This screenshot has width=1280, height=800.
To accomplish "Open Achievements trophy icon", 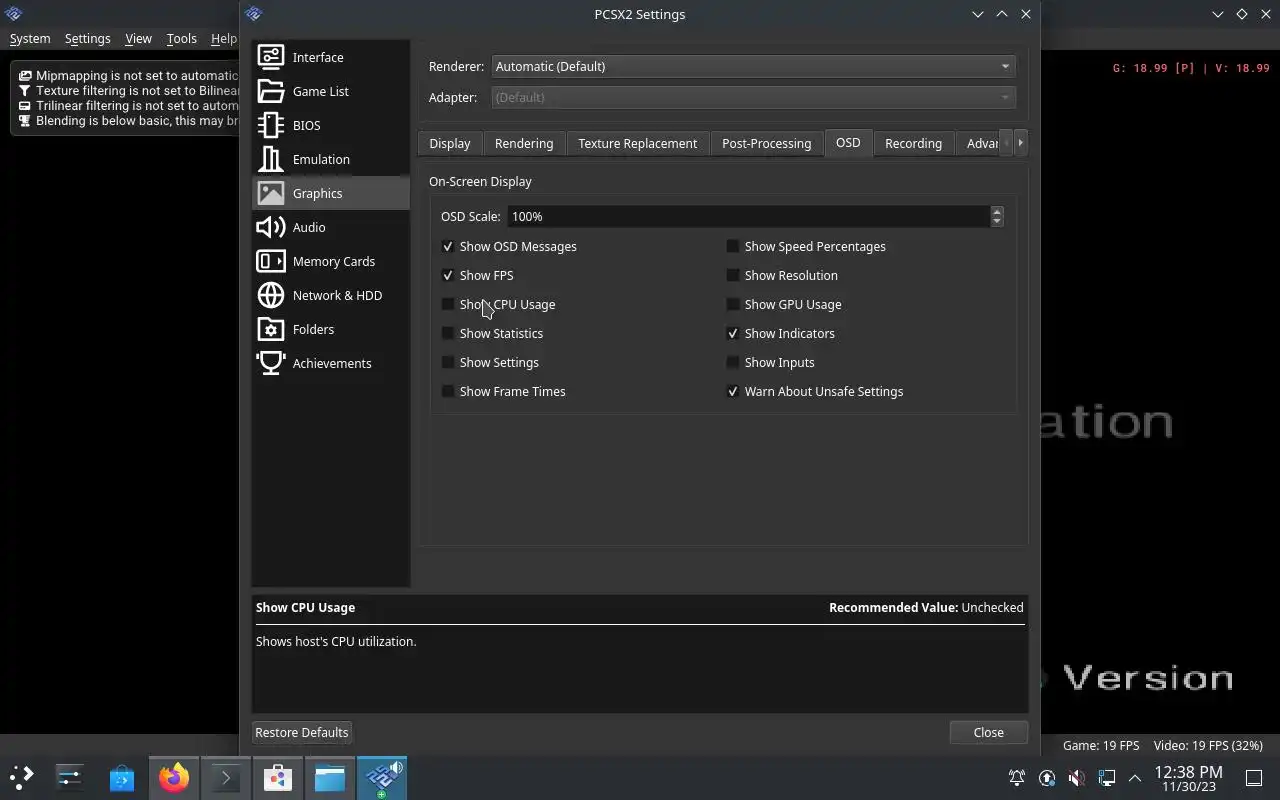I will click(271, 363).
